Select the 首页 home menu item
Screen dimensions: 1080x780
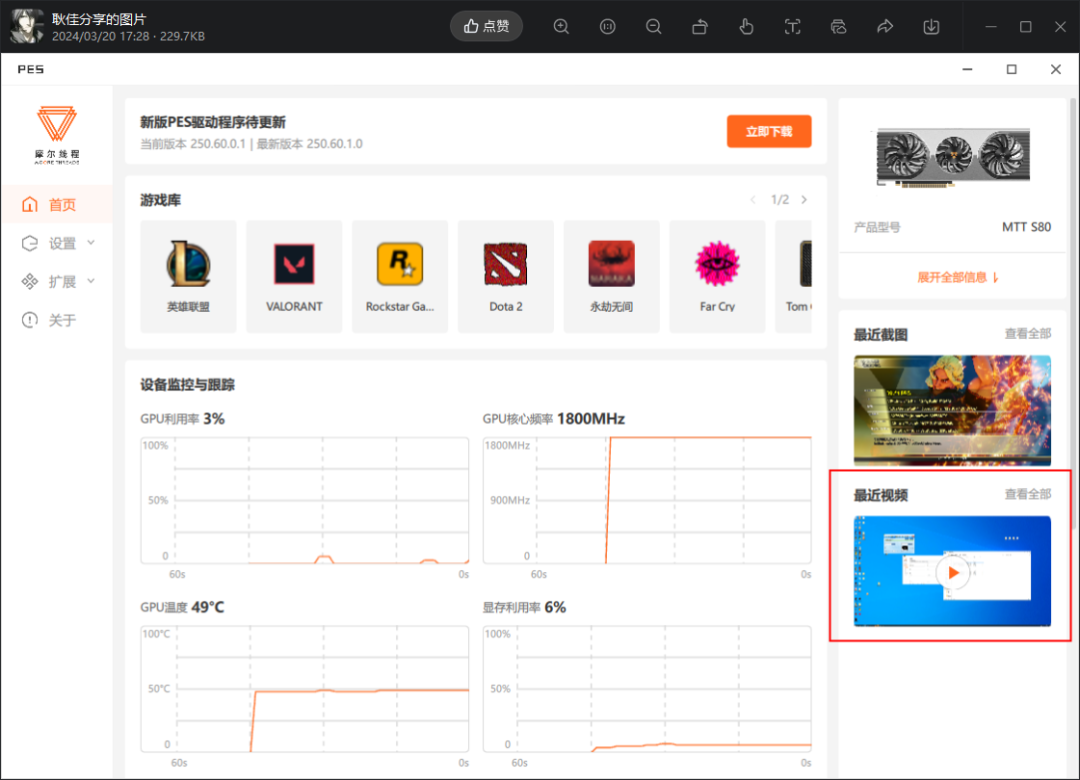(x=62, y=205)
